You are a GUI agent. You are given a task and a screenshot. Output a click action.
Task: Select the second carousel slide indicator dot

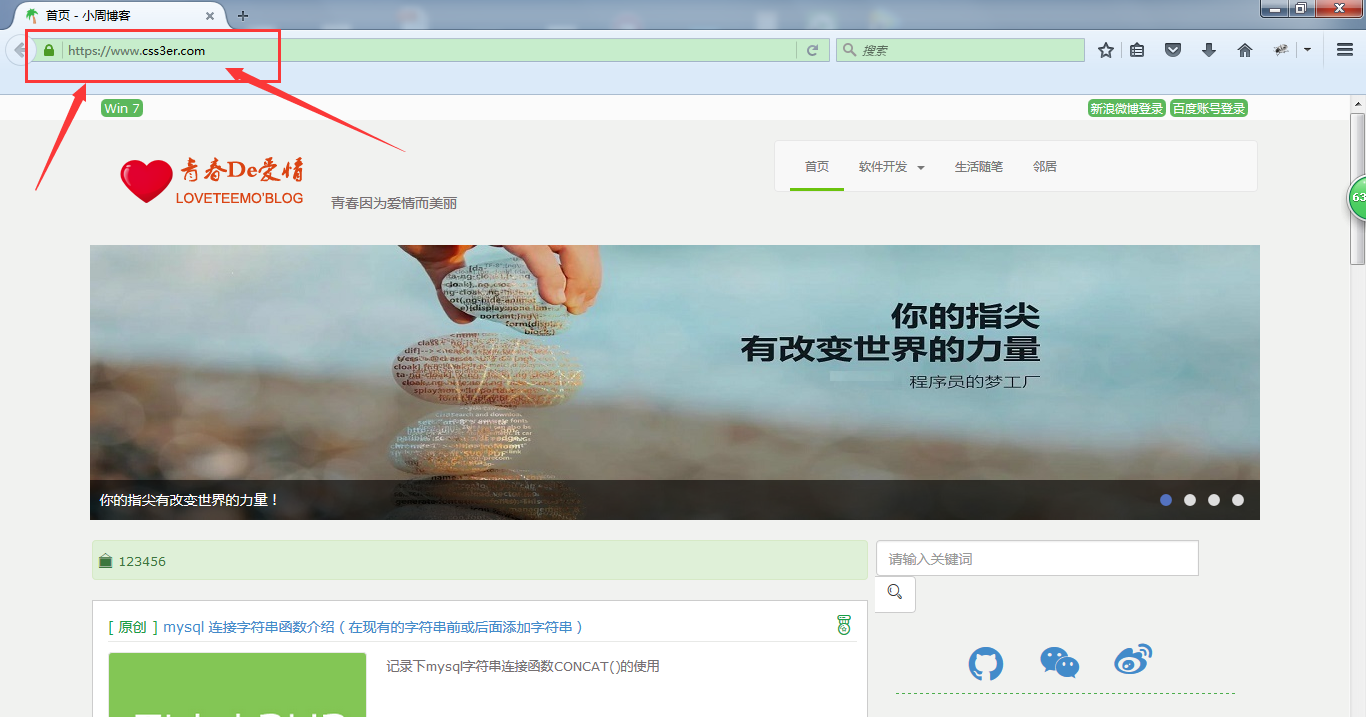click(x=1190, y=500)
